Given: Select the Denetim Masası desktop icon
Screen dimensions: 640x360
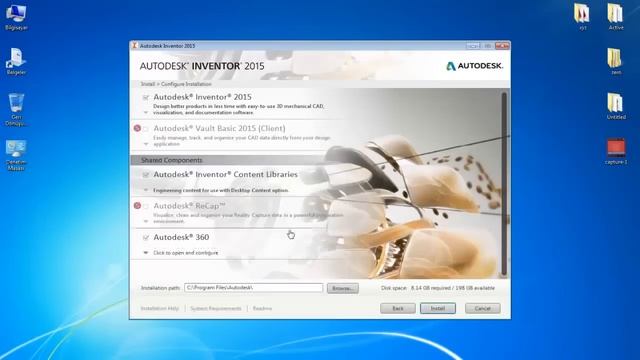Looking at the screenshot, I should pyautogui.click(x=16, y=155).
